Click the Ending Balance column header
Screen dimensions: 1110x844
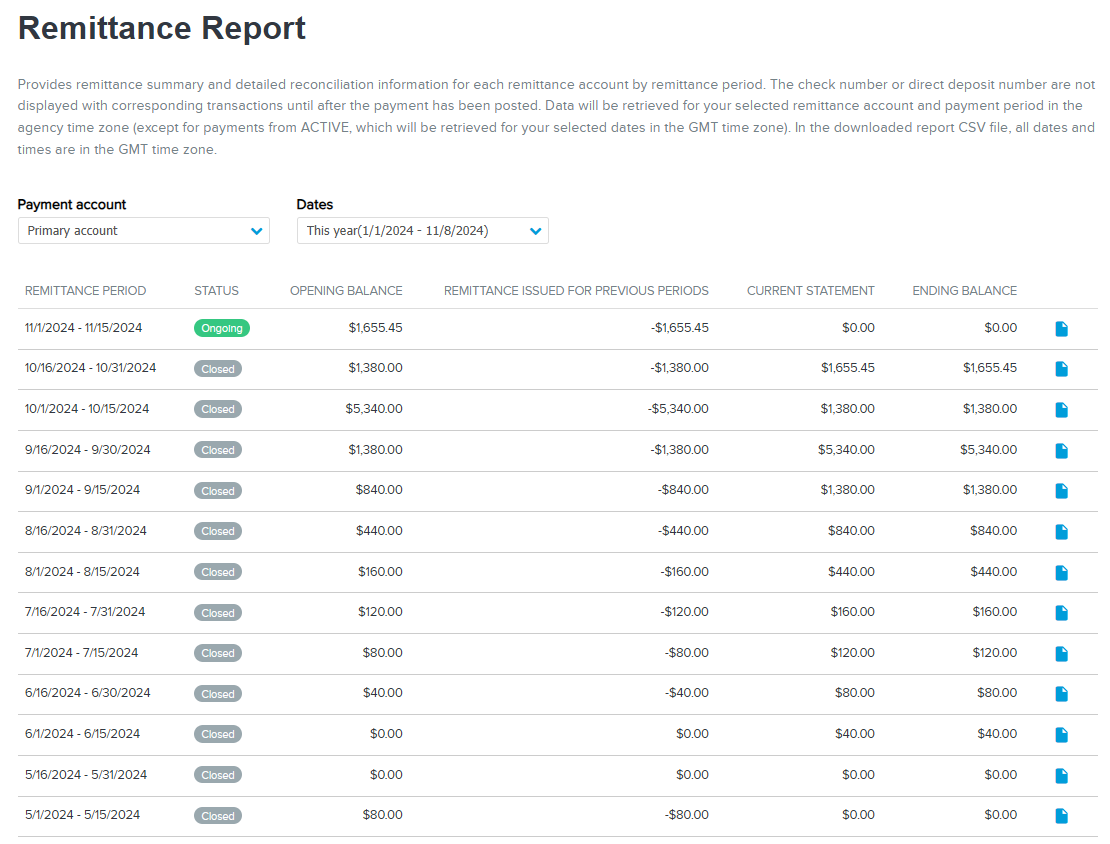pos(964,291)
